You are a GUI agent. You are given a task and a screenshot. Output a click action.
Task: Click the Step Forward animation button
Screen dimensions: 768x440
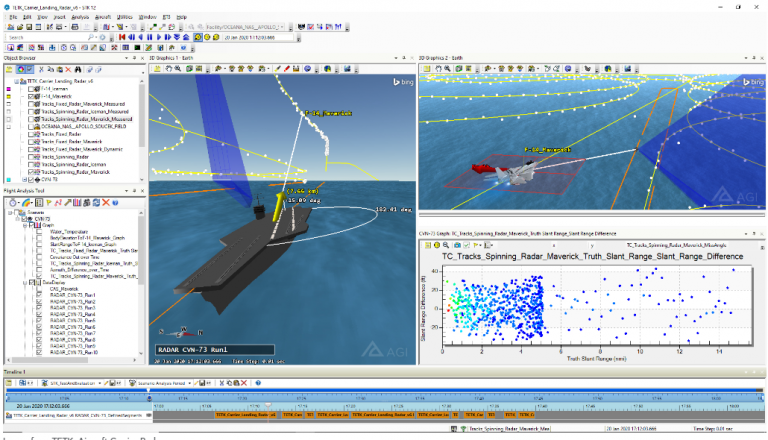(x=168, y=37)
